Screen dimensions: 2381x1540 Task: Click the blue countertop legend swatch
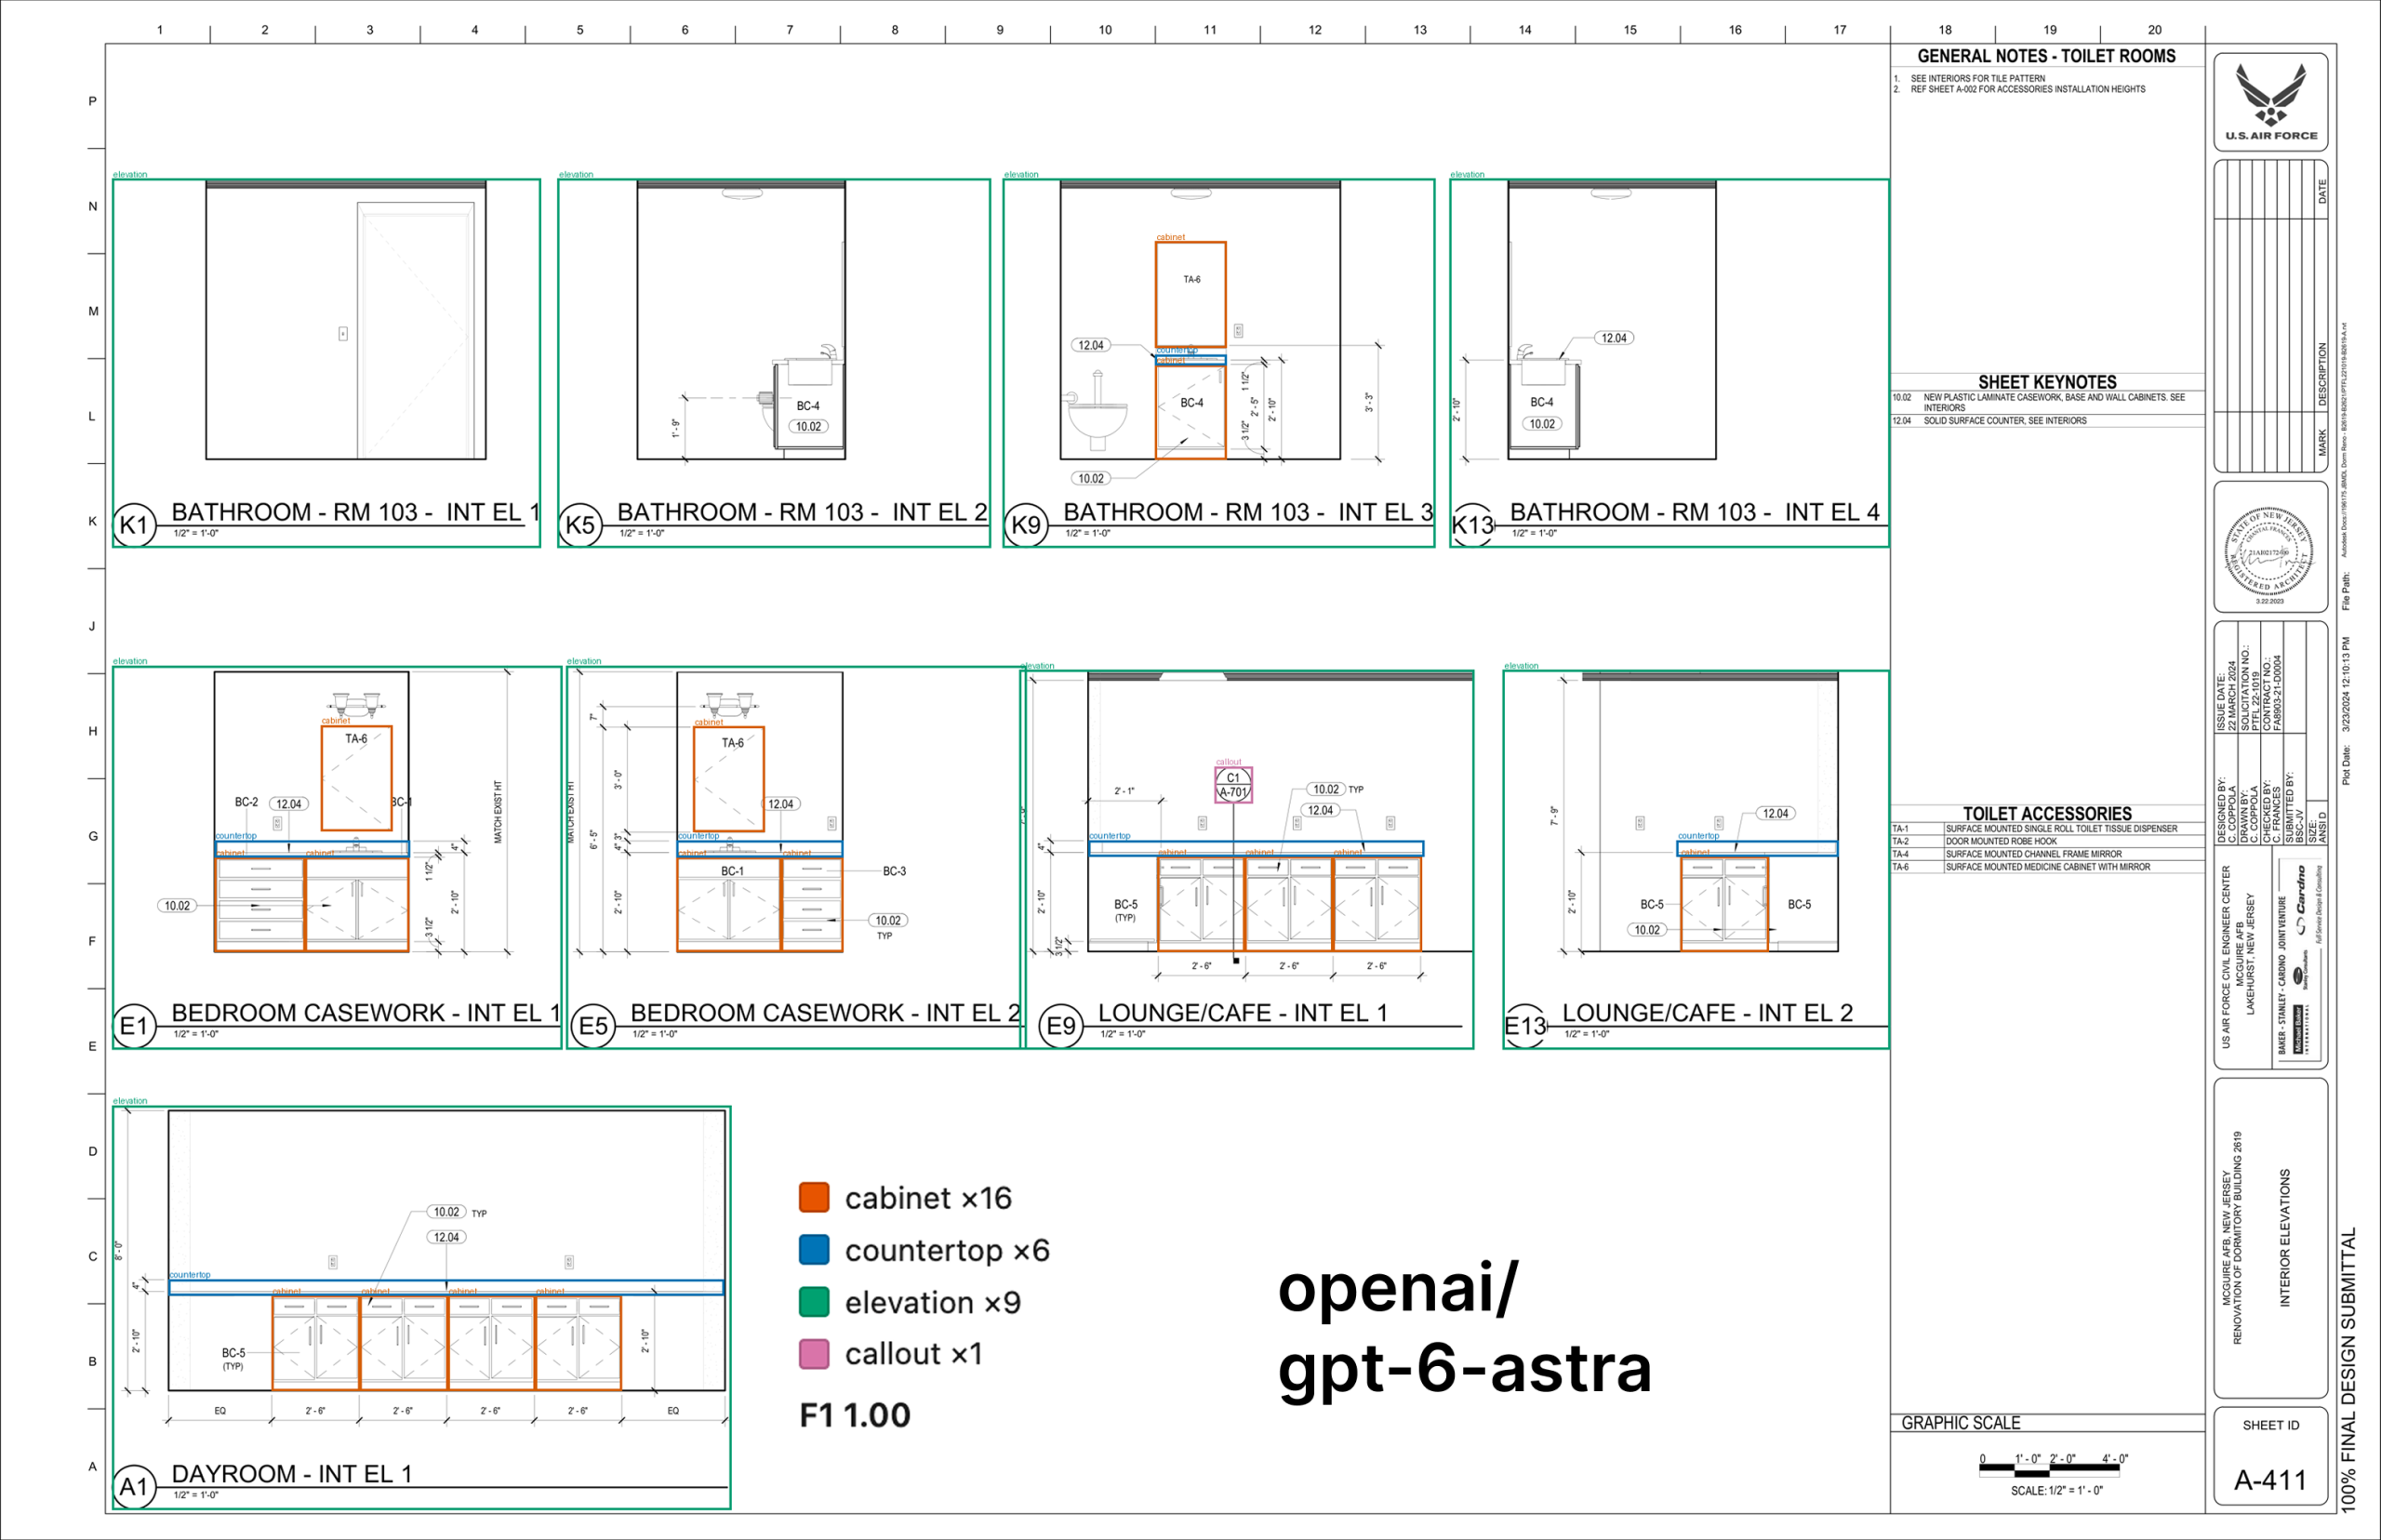pyautogui.click(x=814, y=1250)
